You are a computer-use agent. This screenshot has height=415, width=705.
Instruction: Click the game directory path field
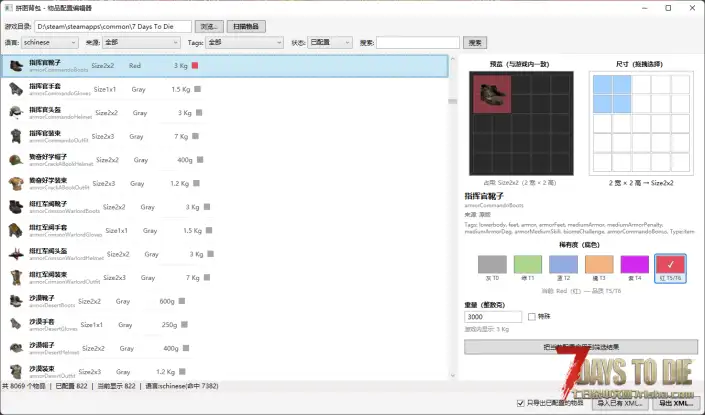pos(113,27)
